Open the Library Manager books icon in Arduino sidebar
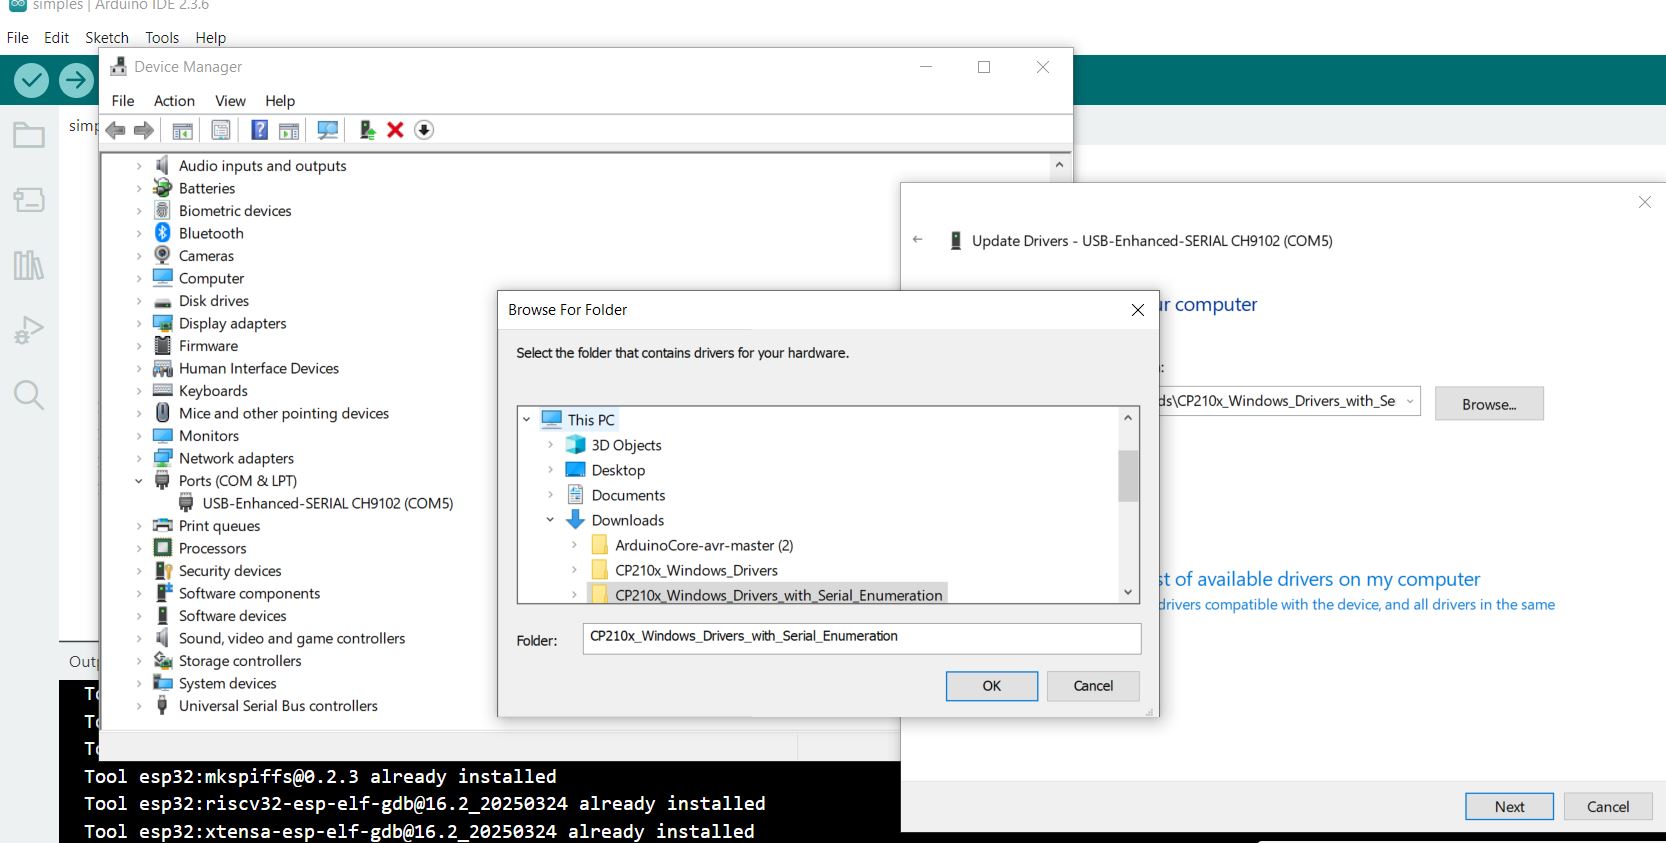 pos(29,265)
